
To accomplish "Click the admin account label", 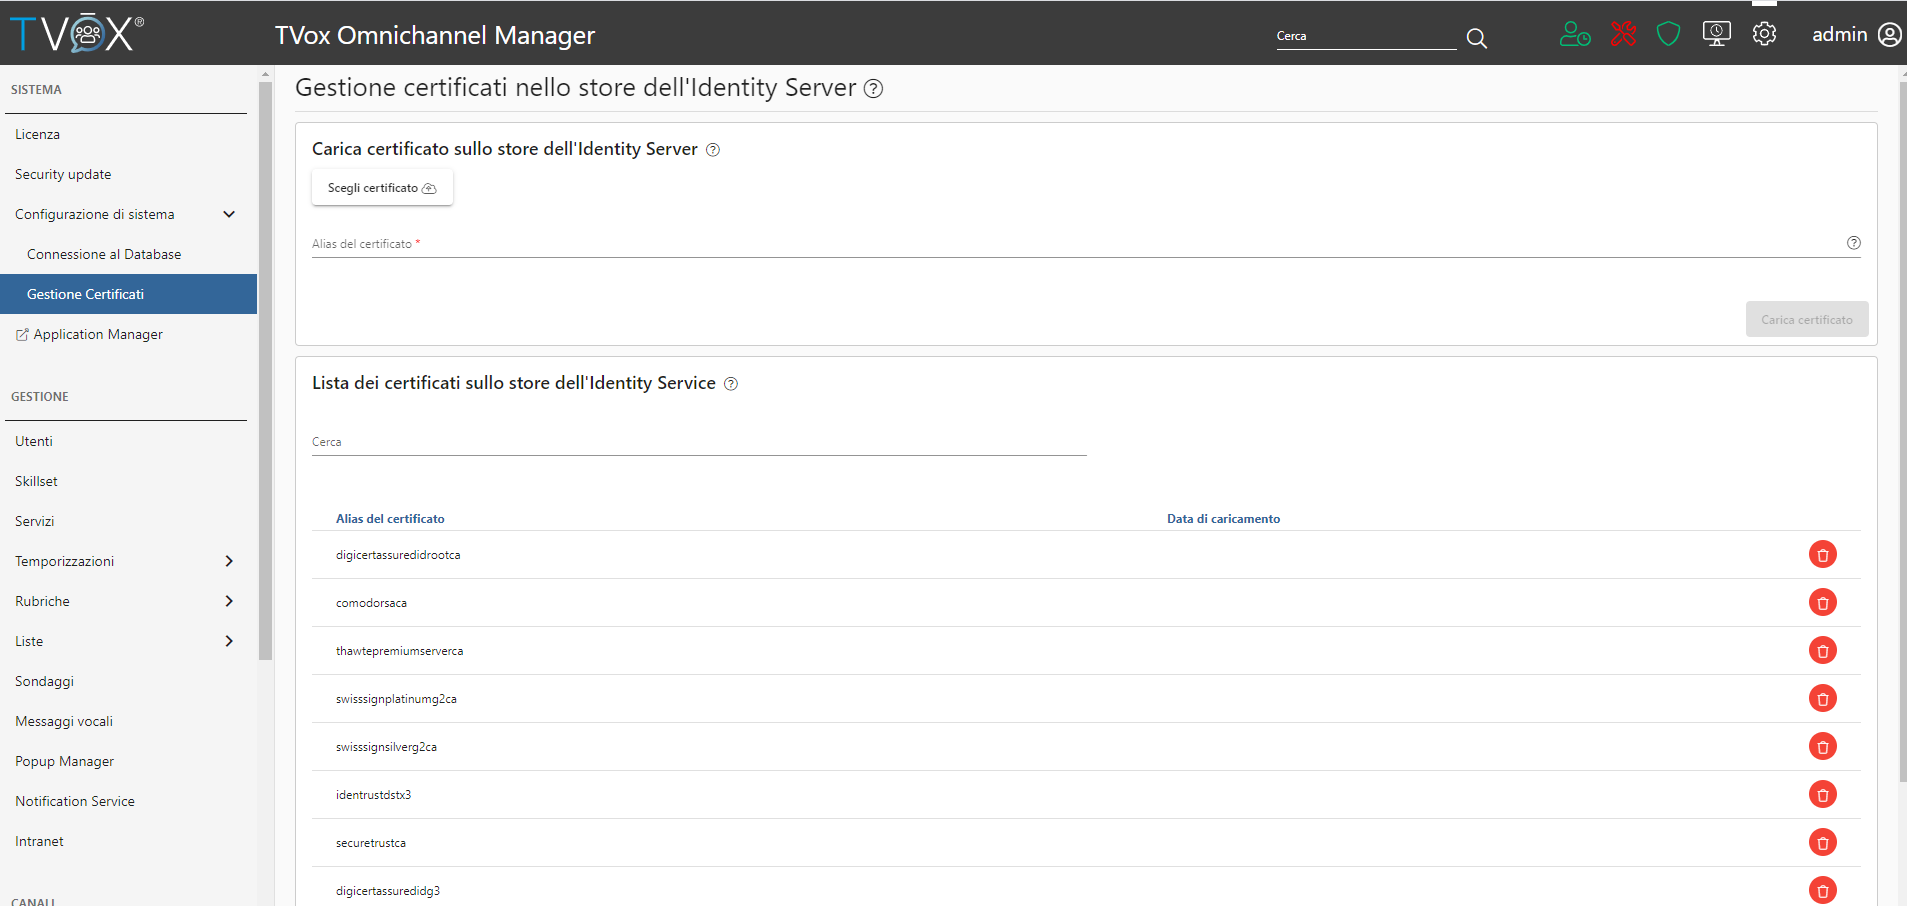I will coord(1839,34).
